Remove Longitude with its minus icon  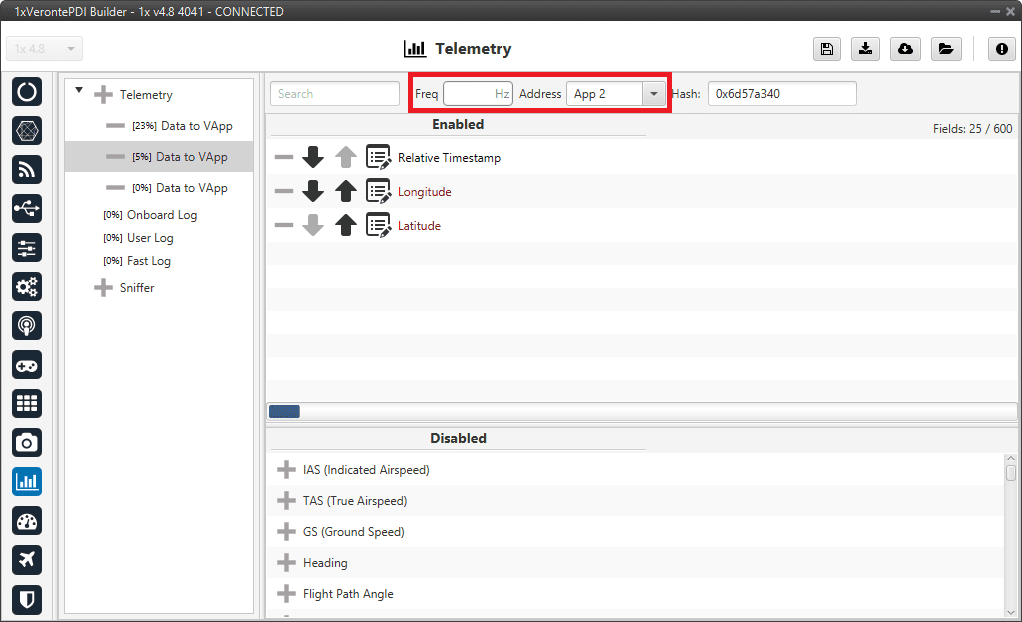(x=284, y=191)
